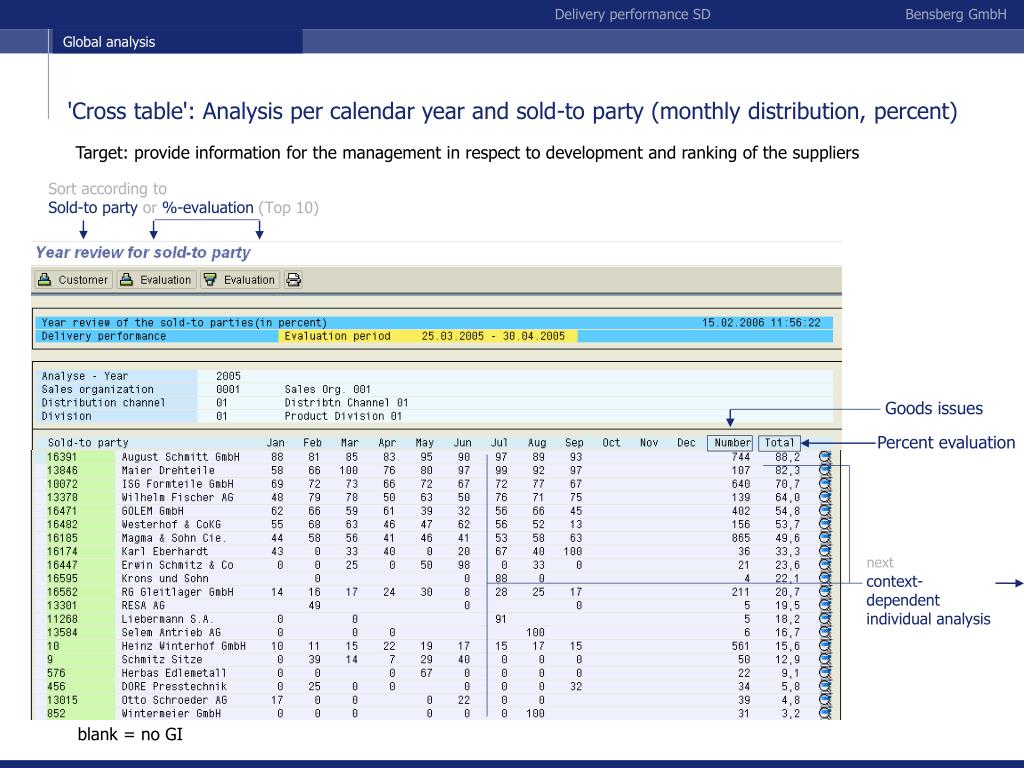The image size is (1024, 768).
Task: Click the timestamp 15.02.2006 11:56:22
Action: click(761, 323)
